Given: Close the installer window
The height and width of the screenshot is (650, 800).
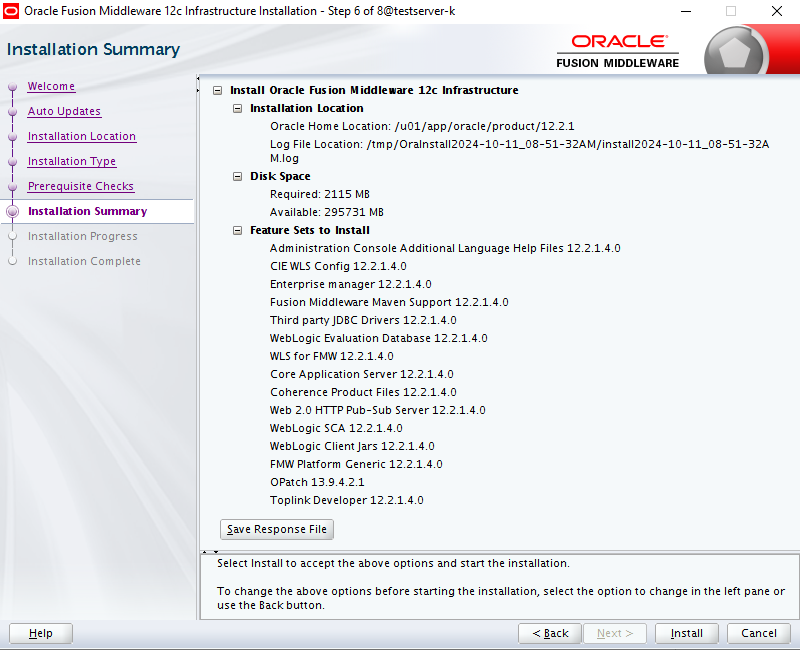Looking at the screenshot, I should [777, 11].
